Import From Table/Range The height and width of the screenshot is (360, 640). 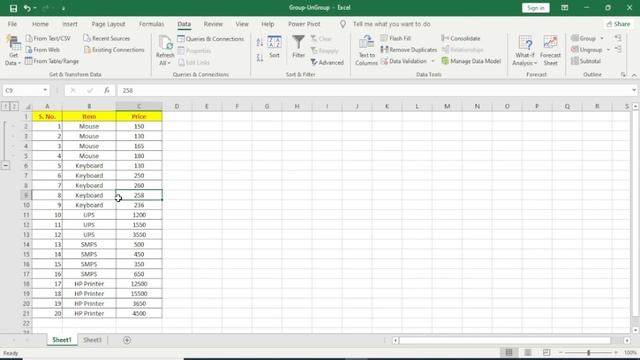pos(52,61)
